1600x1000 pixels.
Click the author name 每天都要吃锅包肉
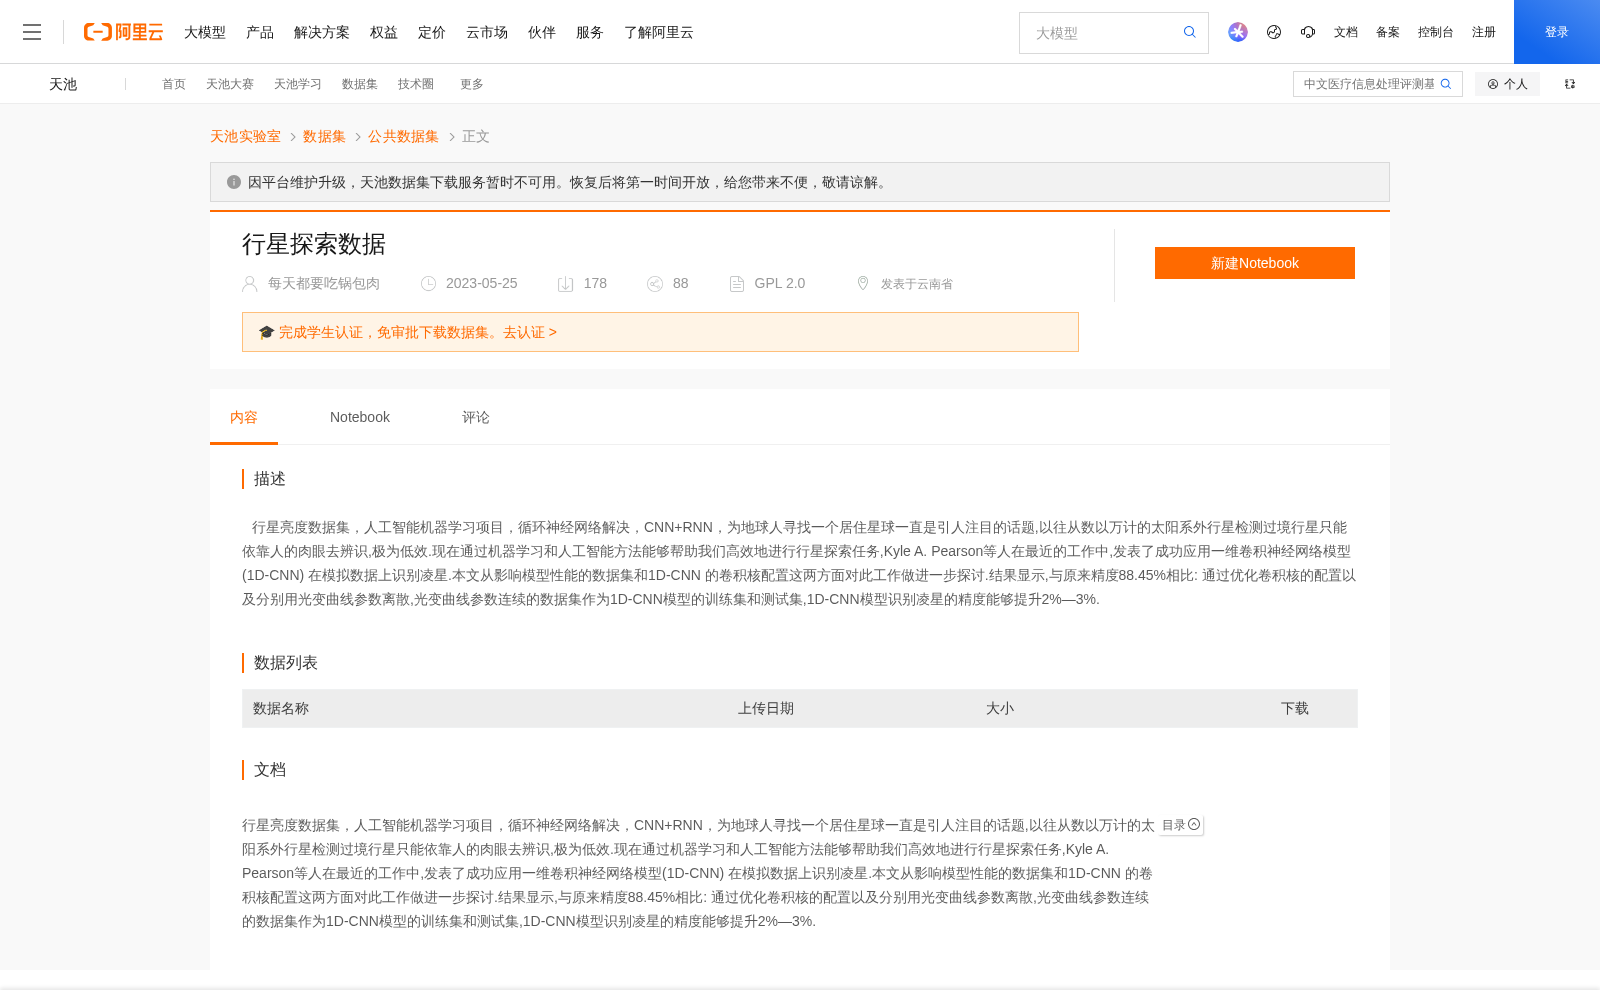(x=324, y=284)
